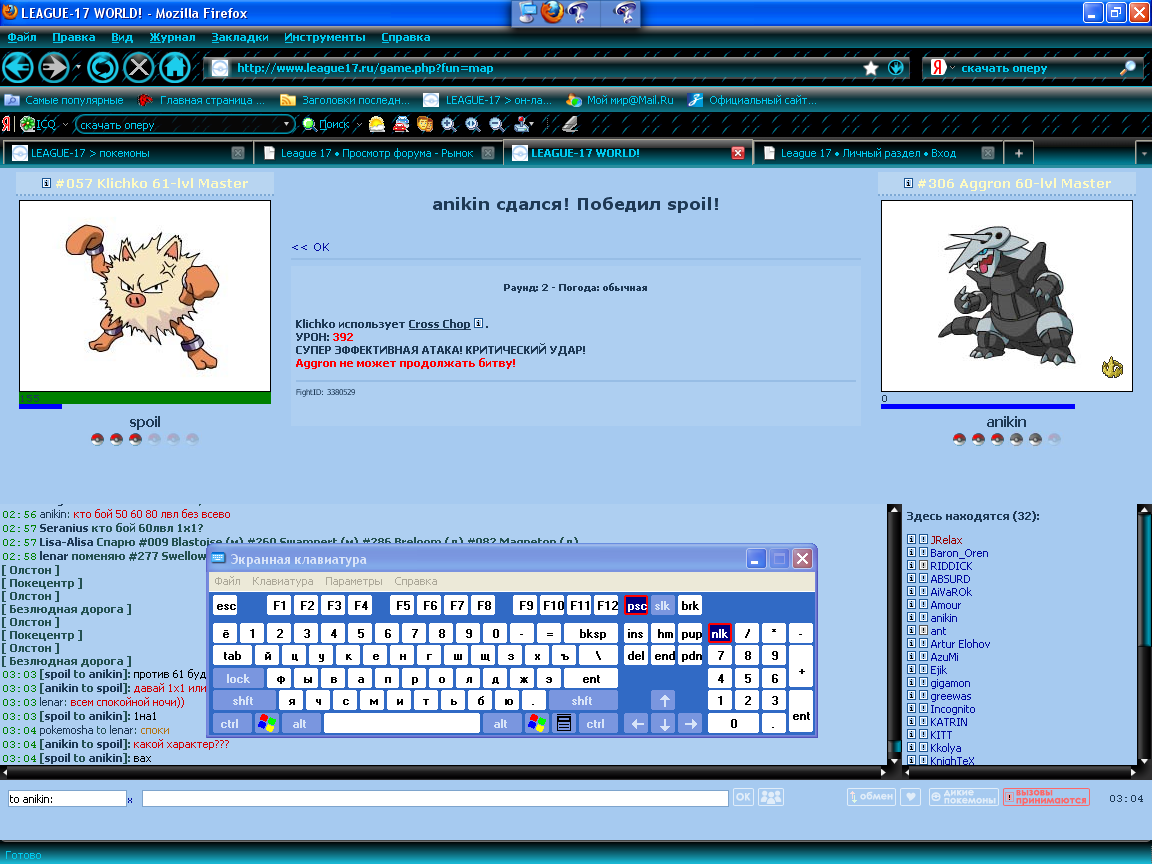Click Klichko green health bar
The width and height of the screenshot is (1152, 864).
[145, 398]
